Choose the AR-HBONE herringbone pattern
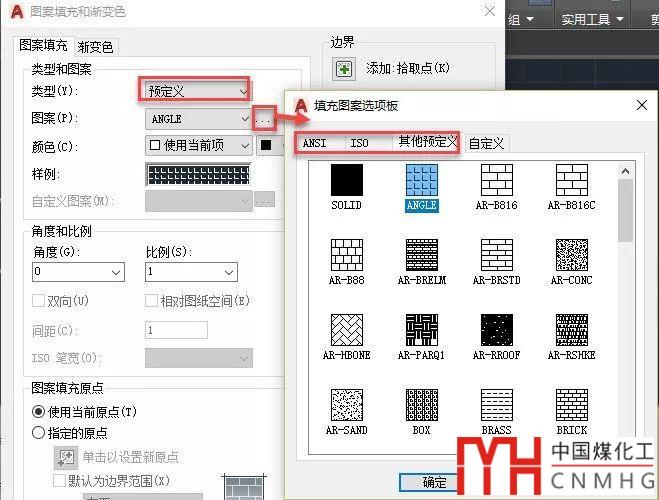The height and width of the screenshot is (500, 659). pyautogui.click(x=347, y=330)
